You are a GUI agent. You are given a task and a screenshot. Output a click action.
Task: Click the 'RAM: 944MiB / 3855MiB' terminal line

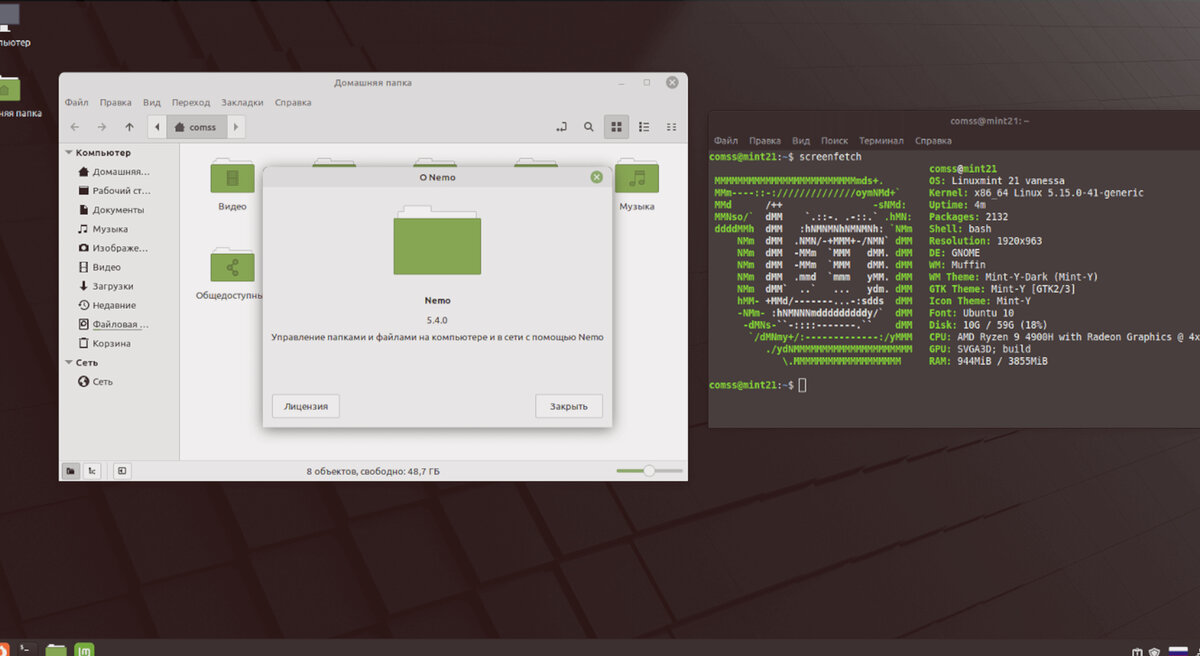[x=988, y=361]
